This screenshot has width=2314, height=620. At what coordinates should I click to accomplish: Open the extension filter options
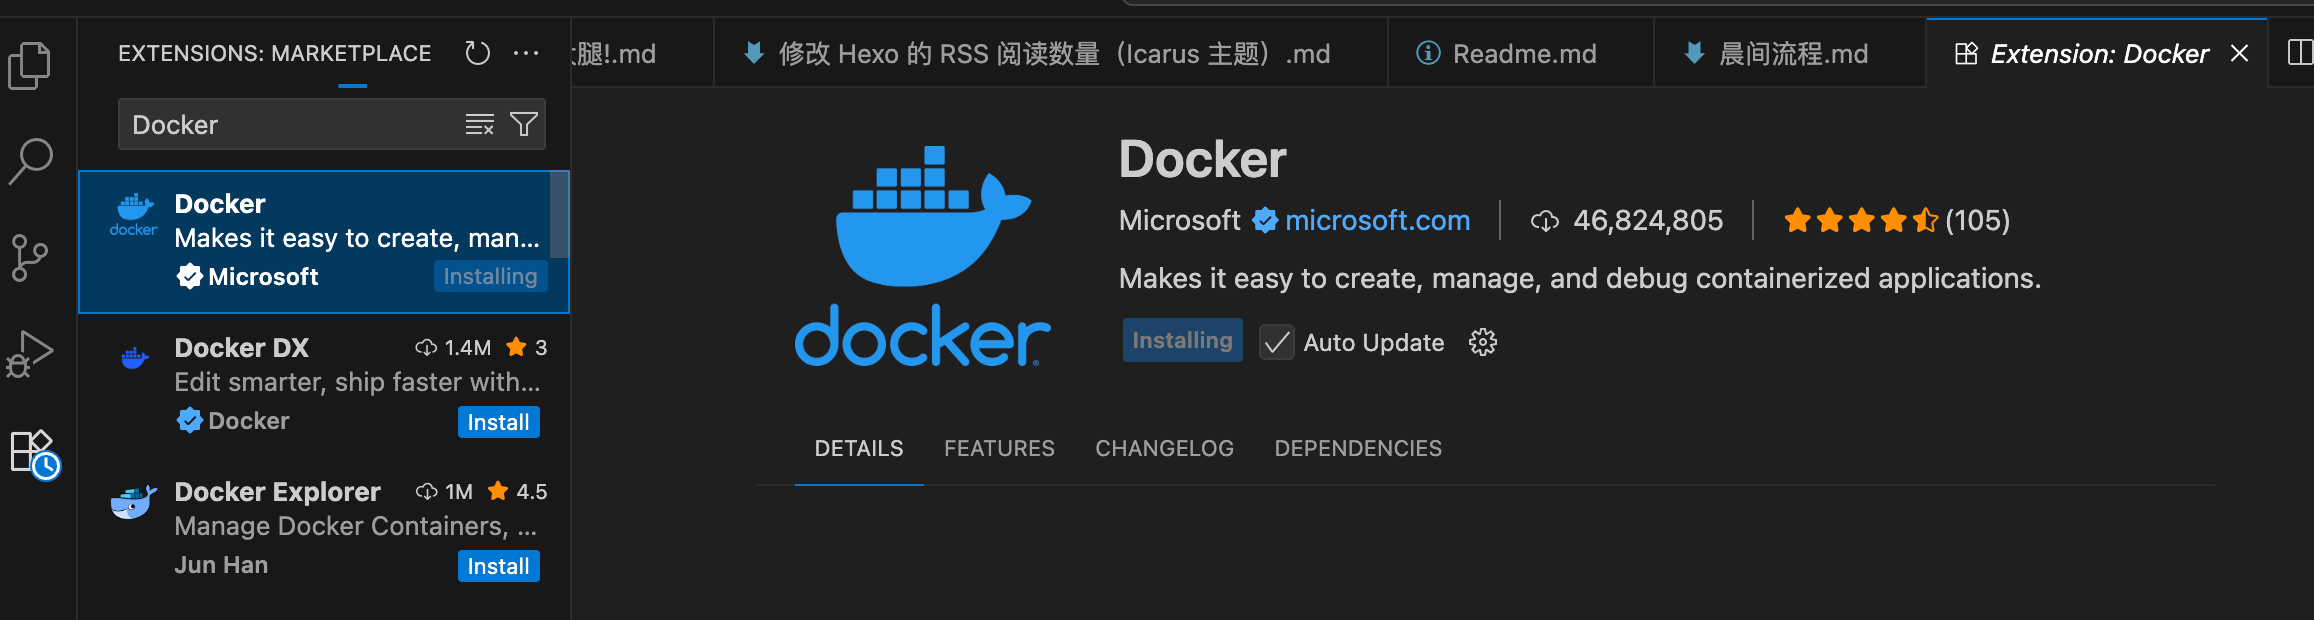tap(524, 124)
